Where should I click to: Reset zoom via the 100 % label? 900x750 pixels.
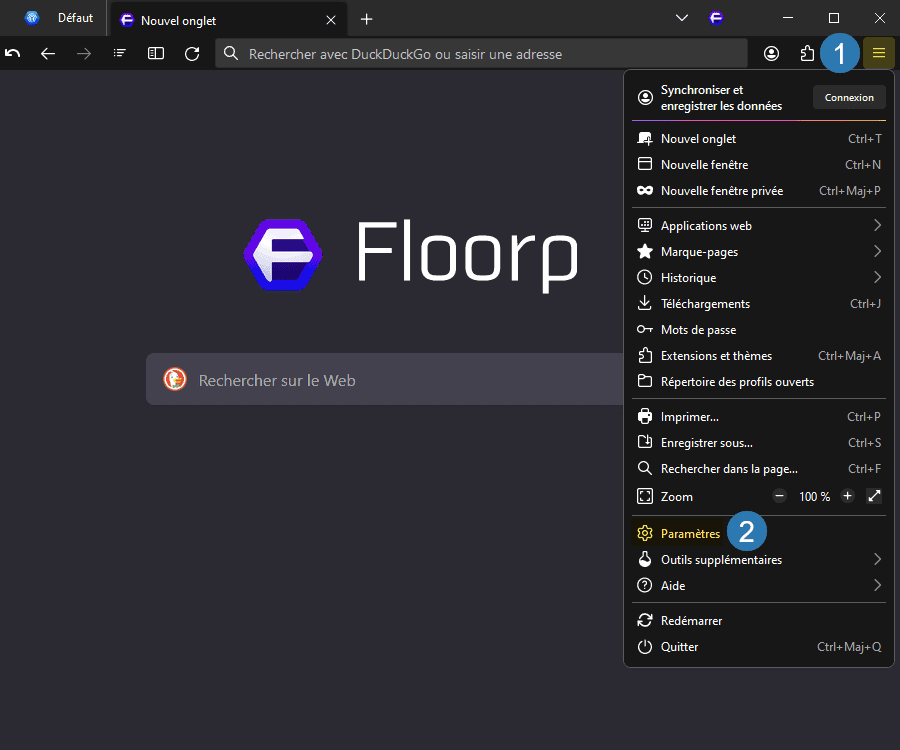tap(814, 496)
